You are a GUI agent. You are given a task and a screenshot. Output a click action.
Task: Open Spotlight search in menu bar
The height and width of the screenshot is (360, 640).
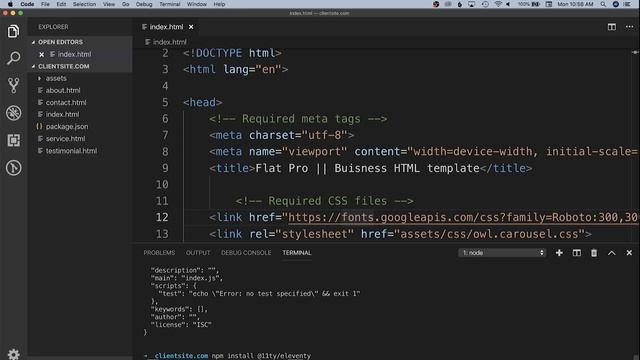click(603, 4)
